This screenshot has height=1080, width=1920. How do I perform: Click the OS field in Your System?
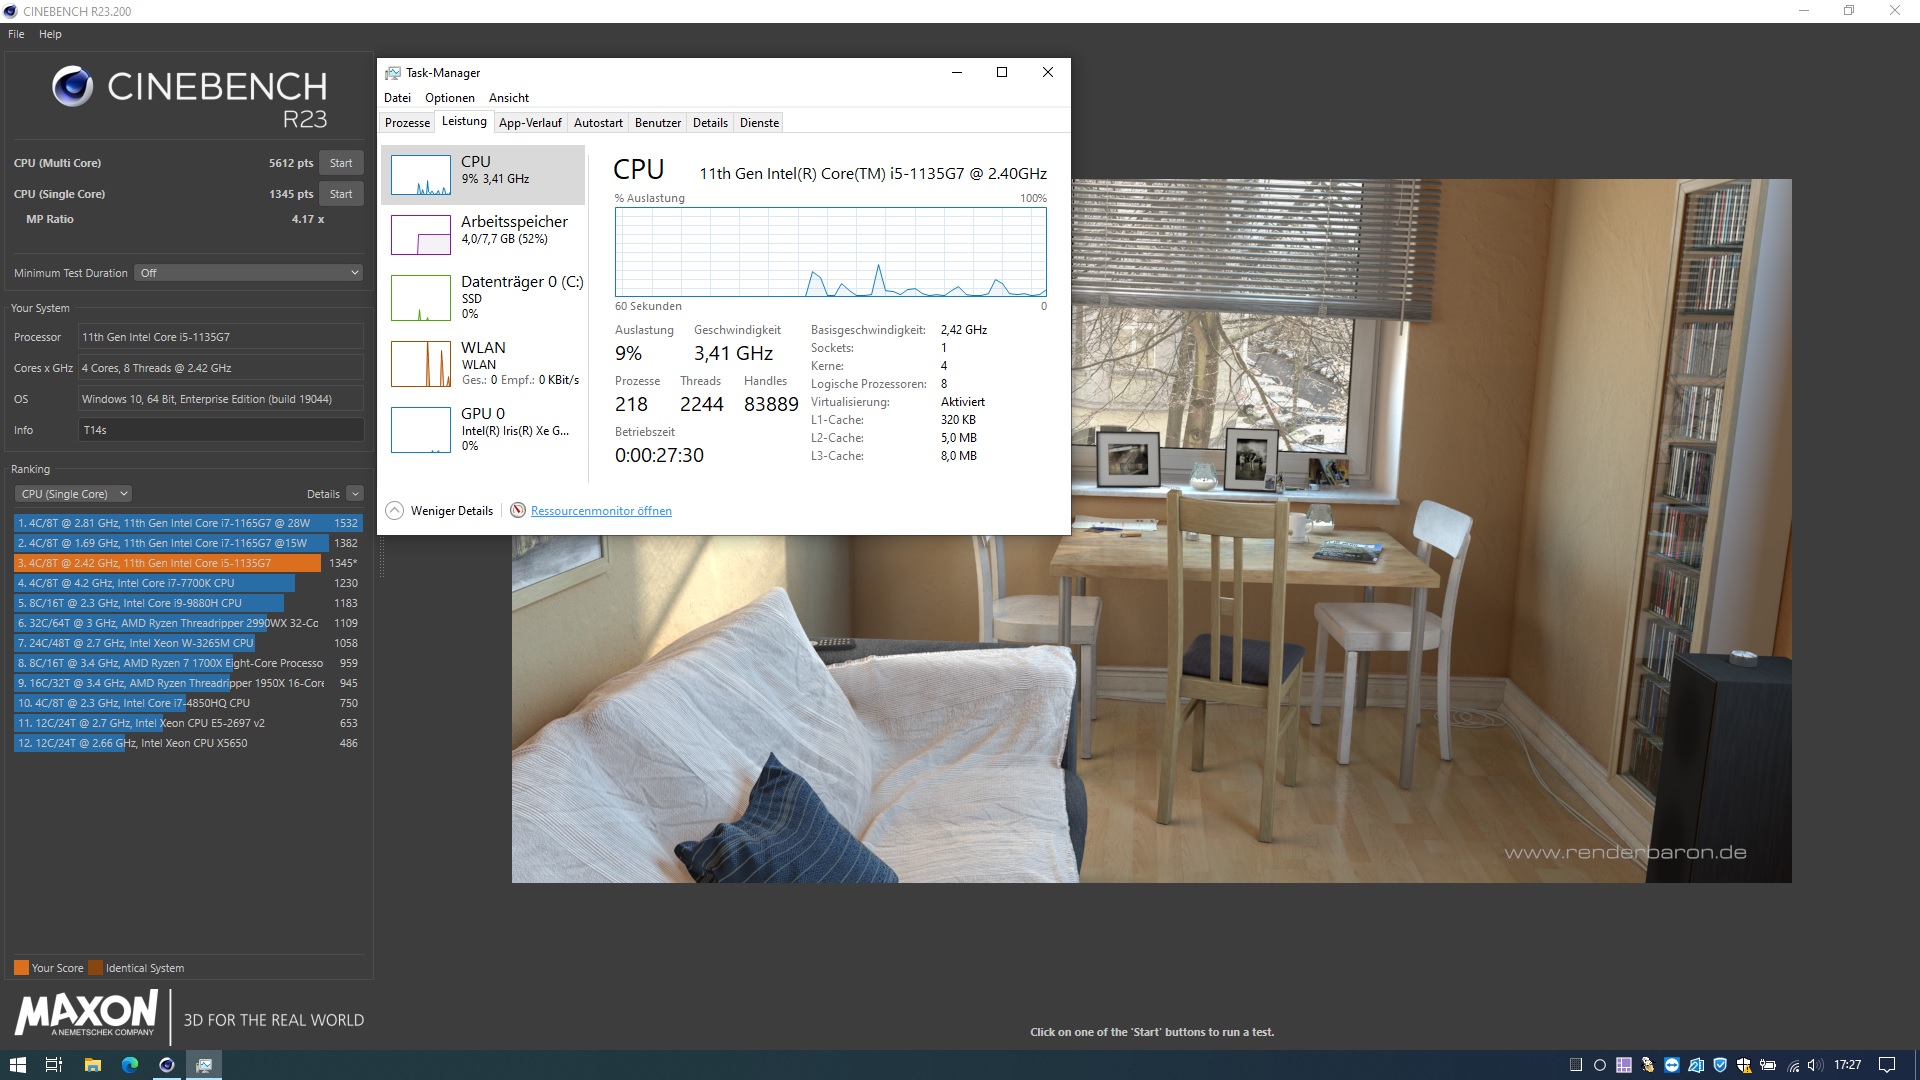click(221, 399)
